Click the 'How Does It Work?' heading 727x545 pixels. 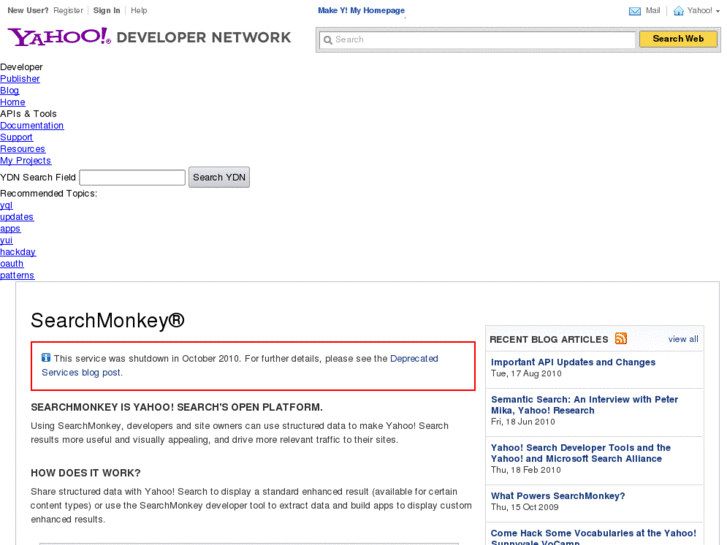(x=85, y=473)
